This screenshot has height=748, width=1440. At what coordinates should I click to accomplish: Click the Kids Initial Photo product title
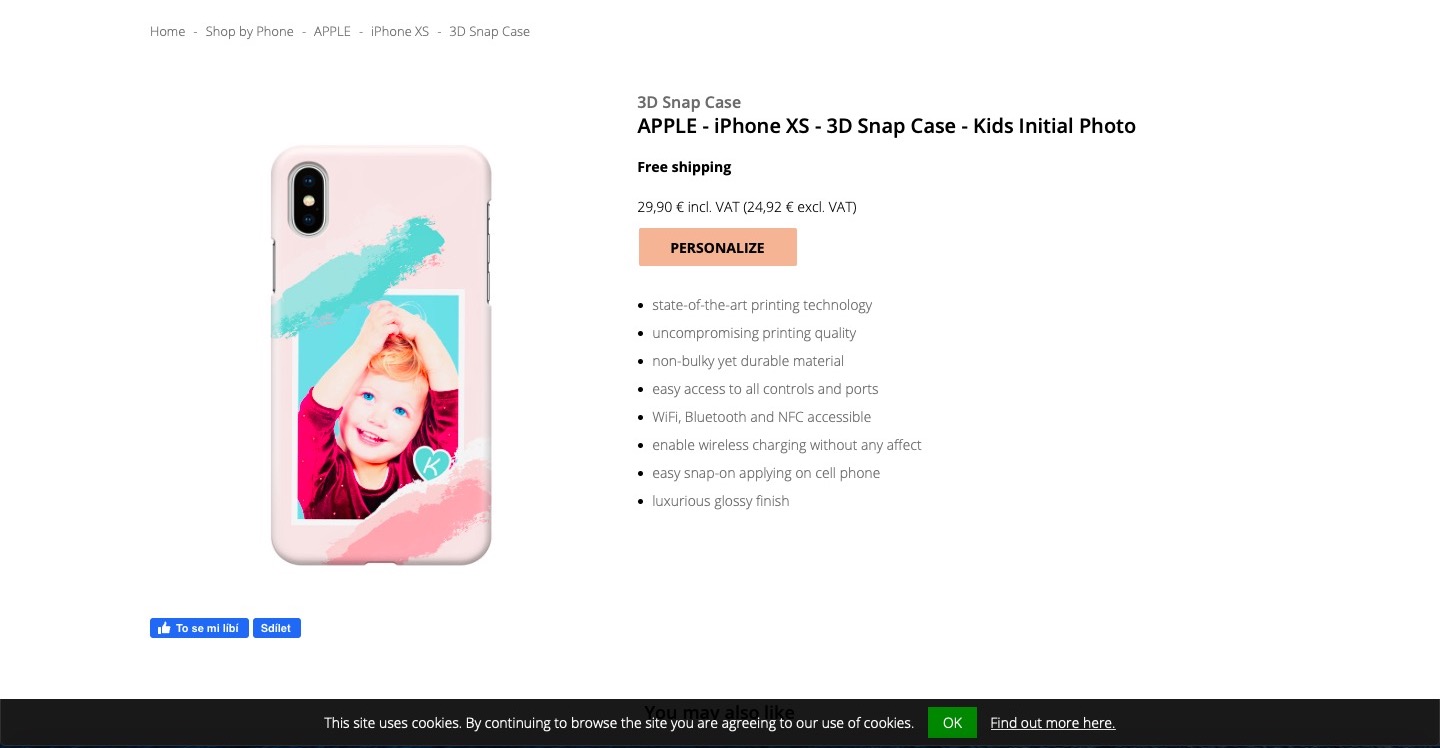886,126
